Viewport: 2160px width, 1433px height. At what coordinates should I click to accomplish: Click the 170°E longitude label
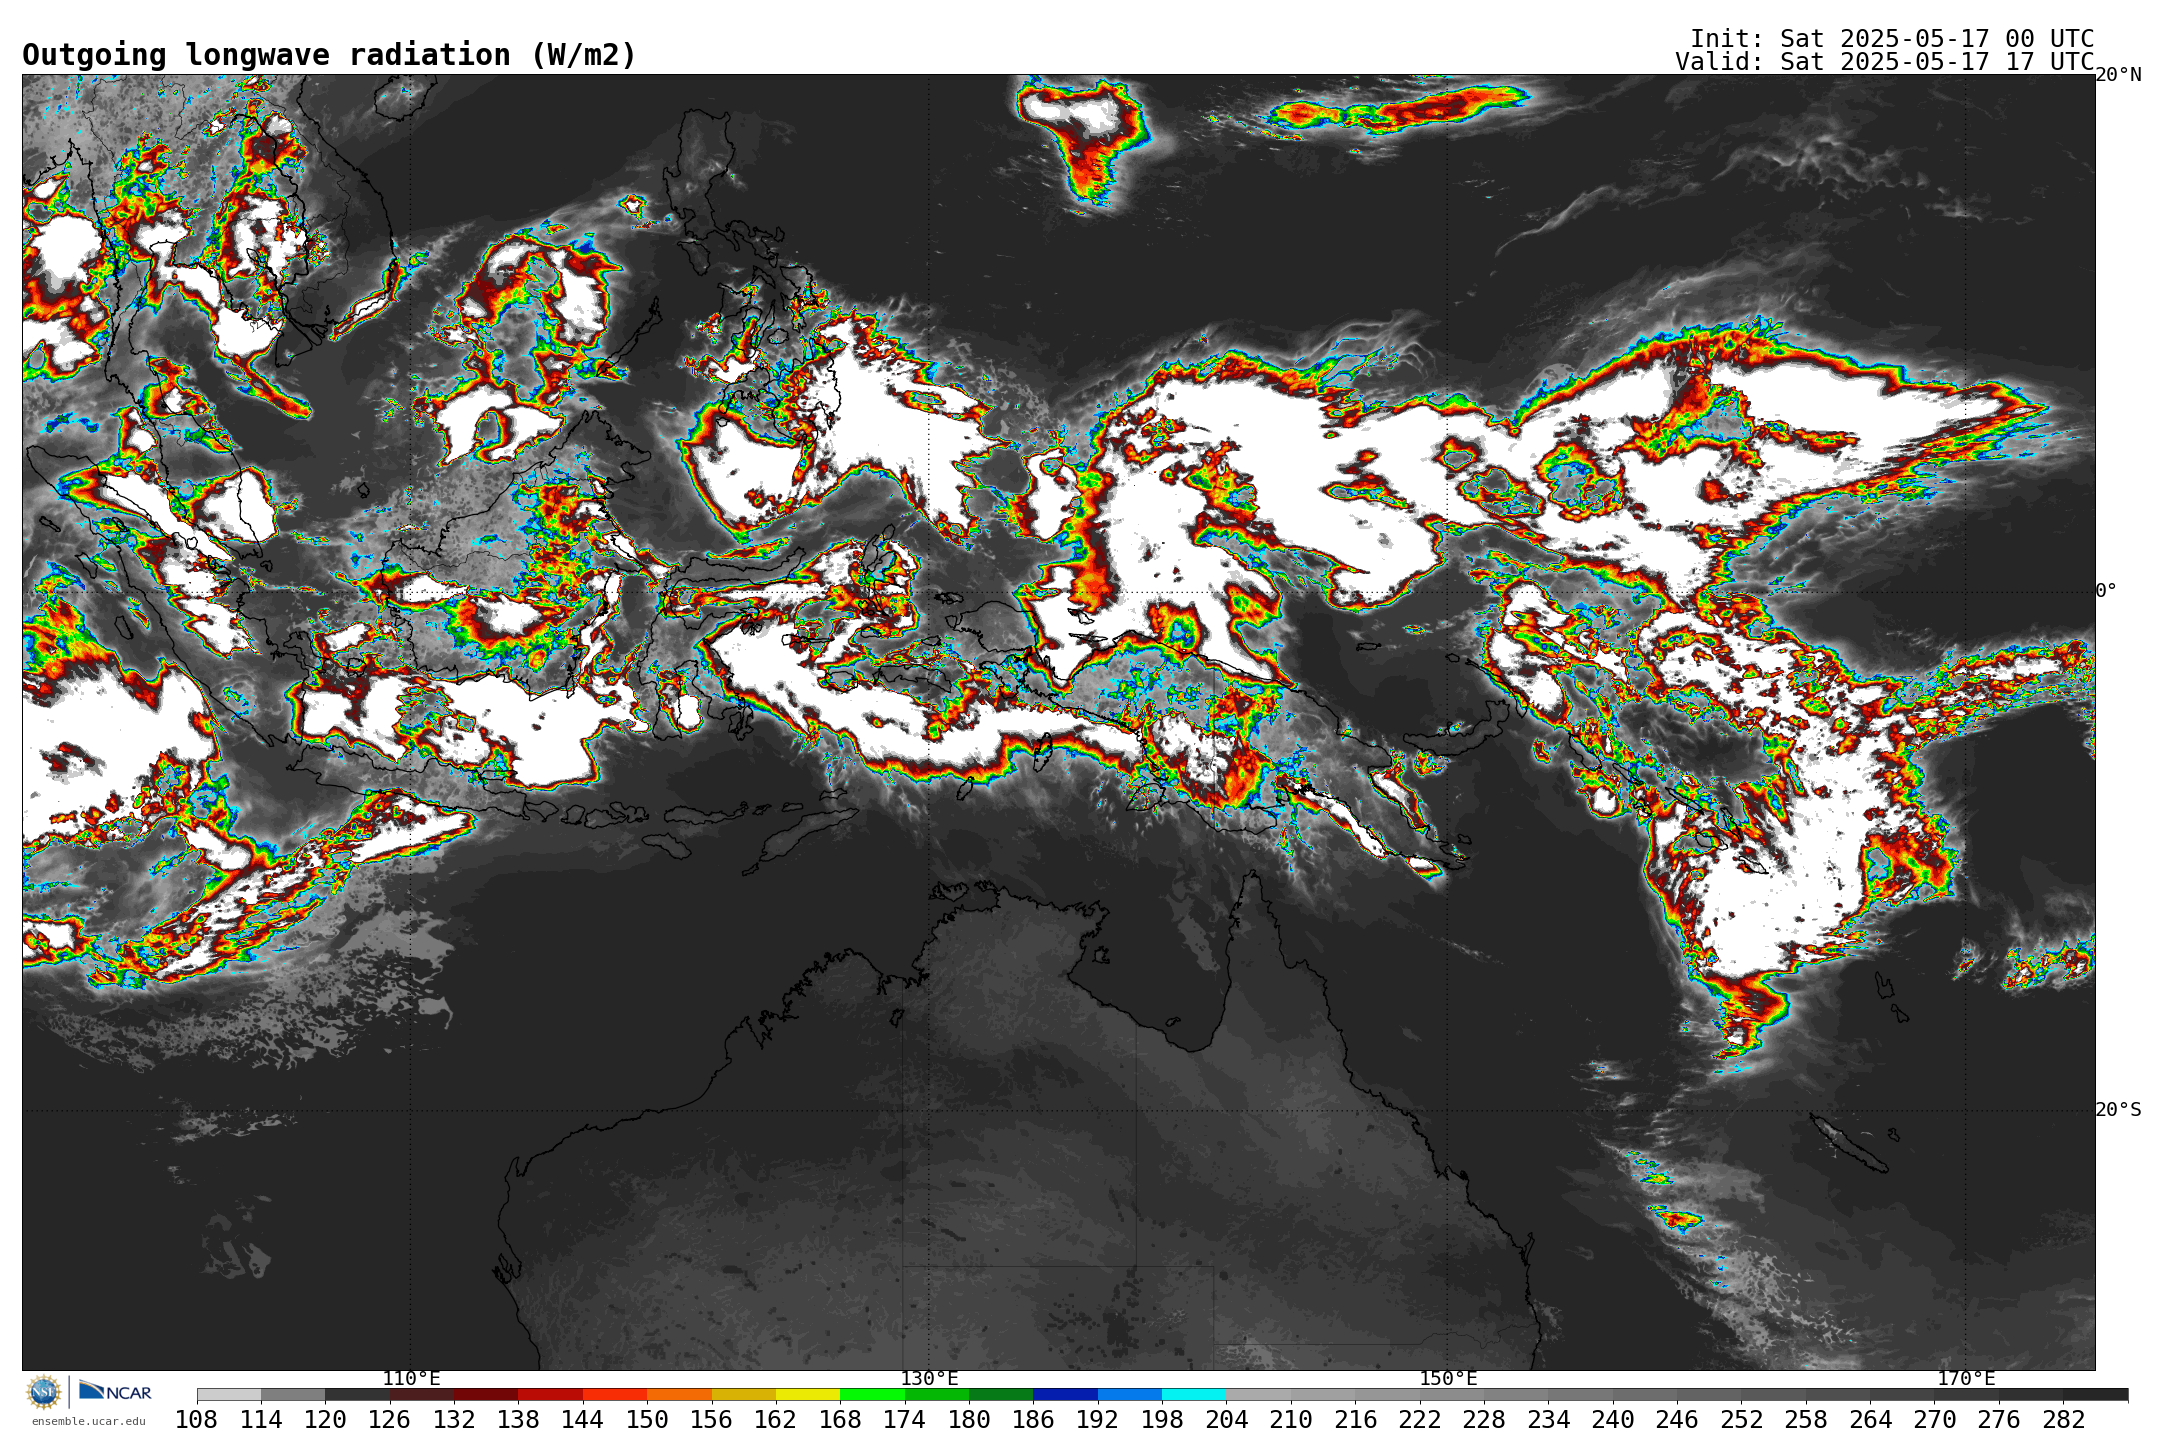pos(1966,1378)
